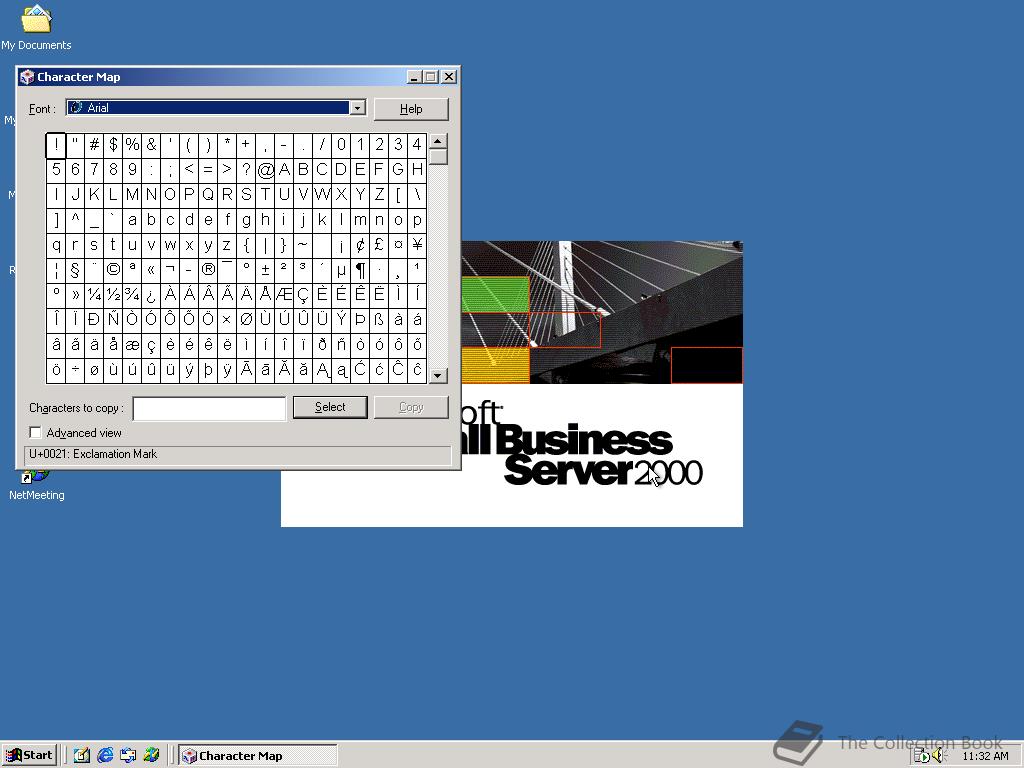Select the cent ¢ character

tap(360, 245)
